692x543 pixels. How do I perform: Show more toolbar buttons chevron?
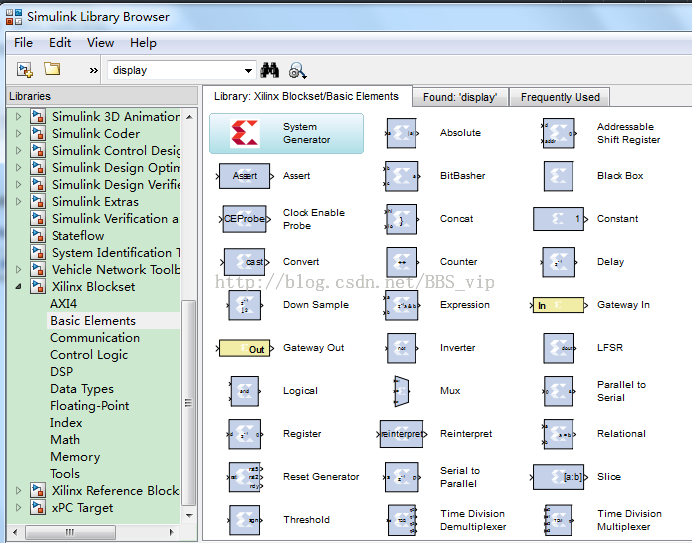[x=94, y=70]
